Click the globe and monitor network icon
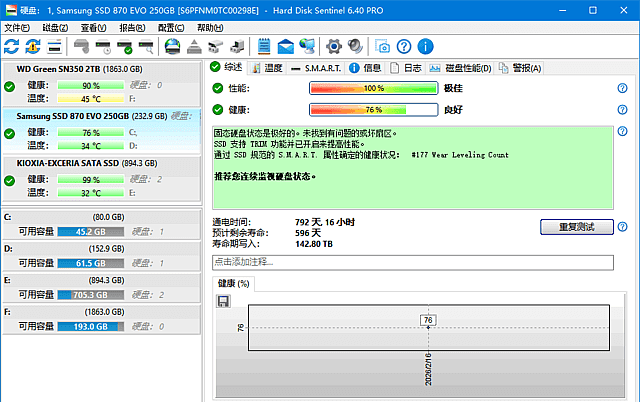The height and width of the screenshot is (402, 640). (307, 47)
